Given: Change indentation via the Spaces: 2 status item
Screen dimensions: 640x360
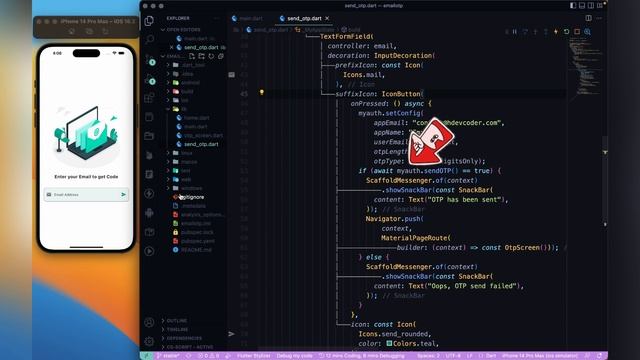Looking at the screenshot, I should click(x=429, y=356).
